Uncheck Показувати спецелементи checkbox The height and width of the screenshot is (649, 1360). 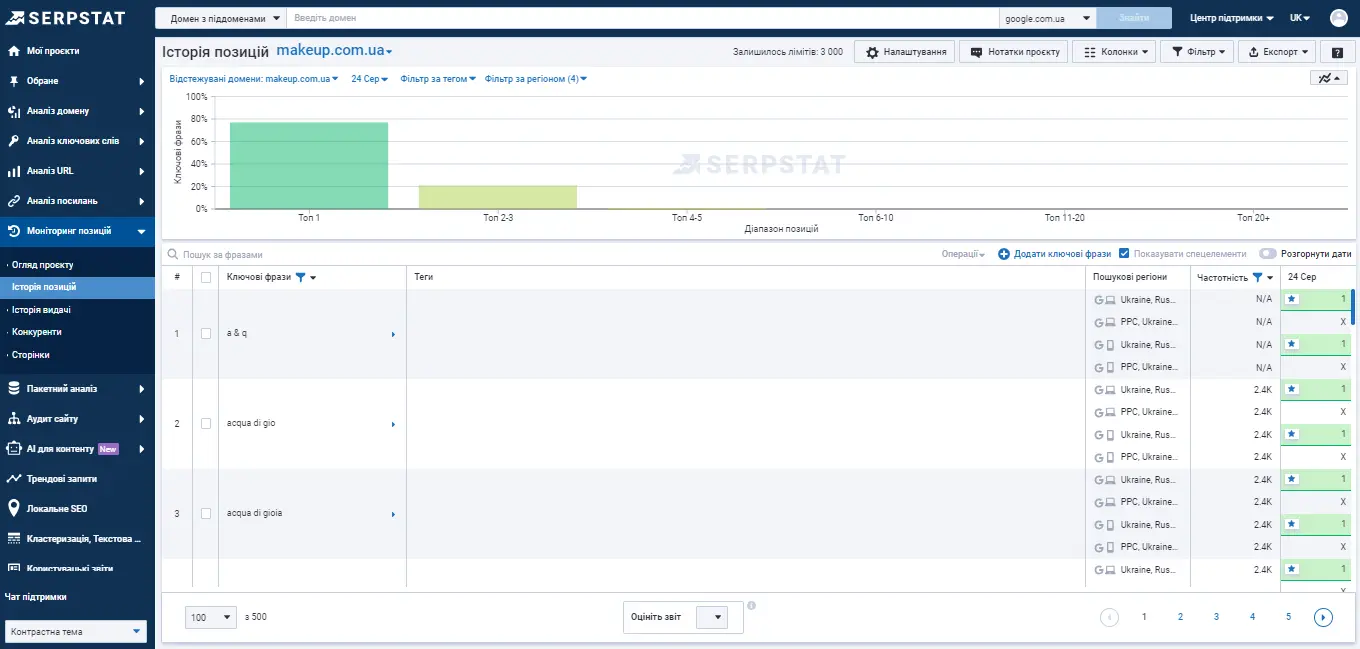coord(1124,254)
